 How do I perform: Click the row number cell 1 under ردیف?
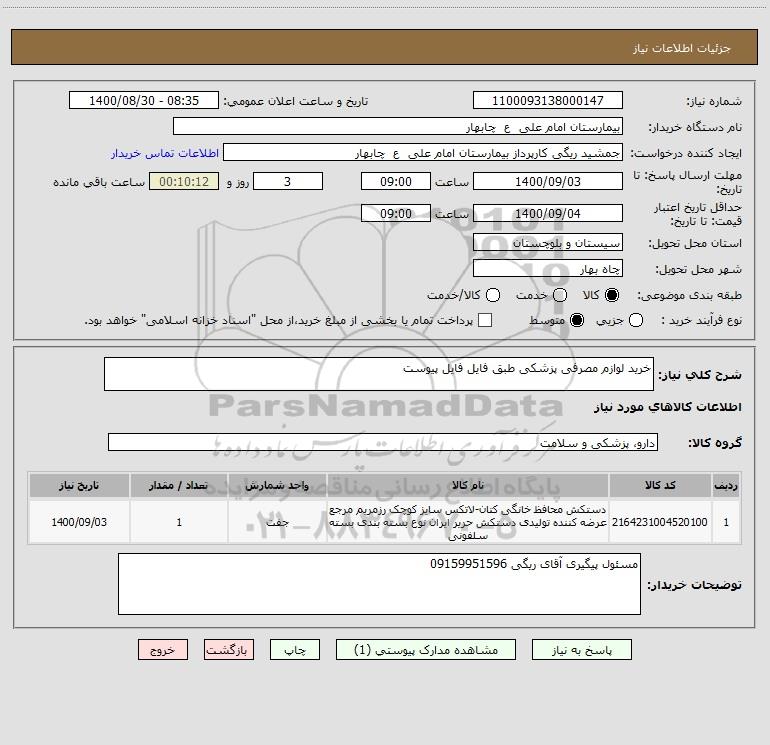(x=726, y=522)
